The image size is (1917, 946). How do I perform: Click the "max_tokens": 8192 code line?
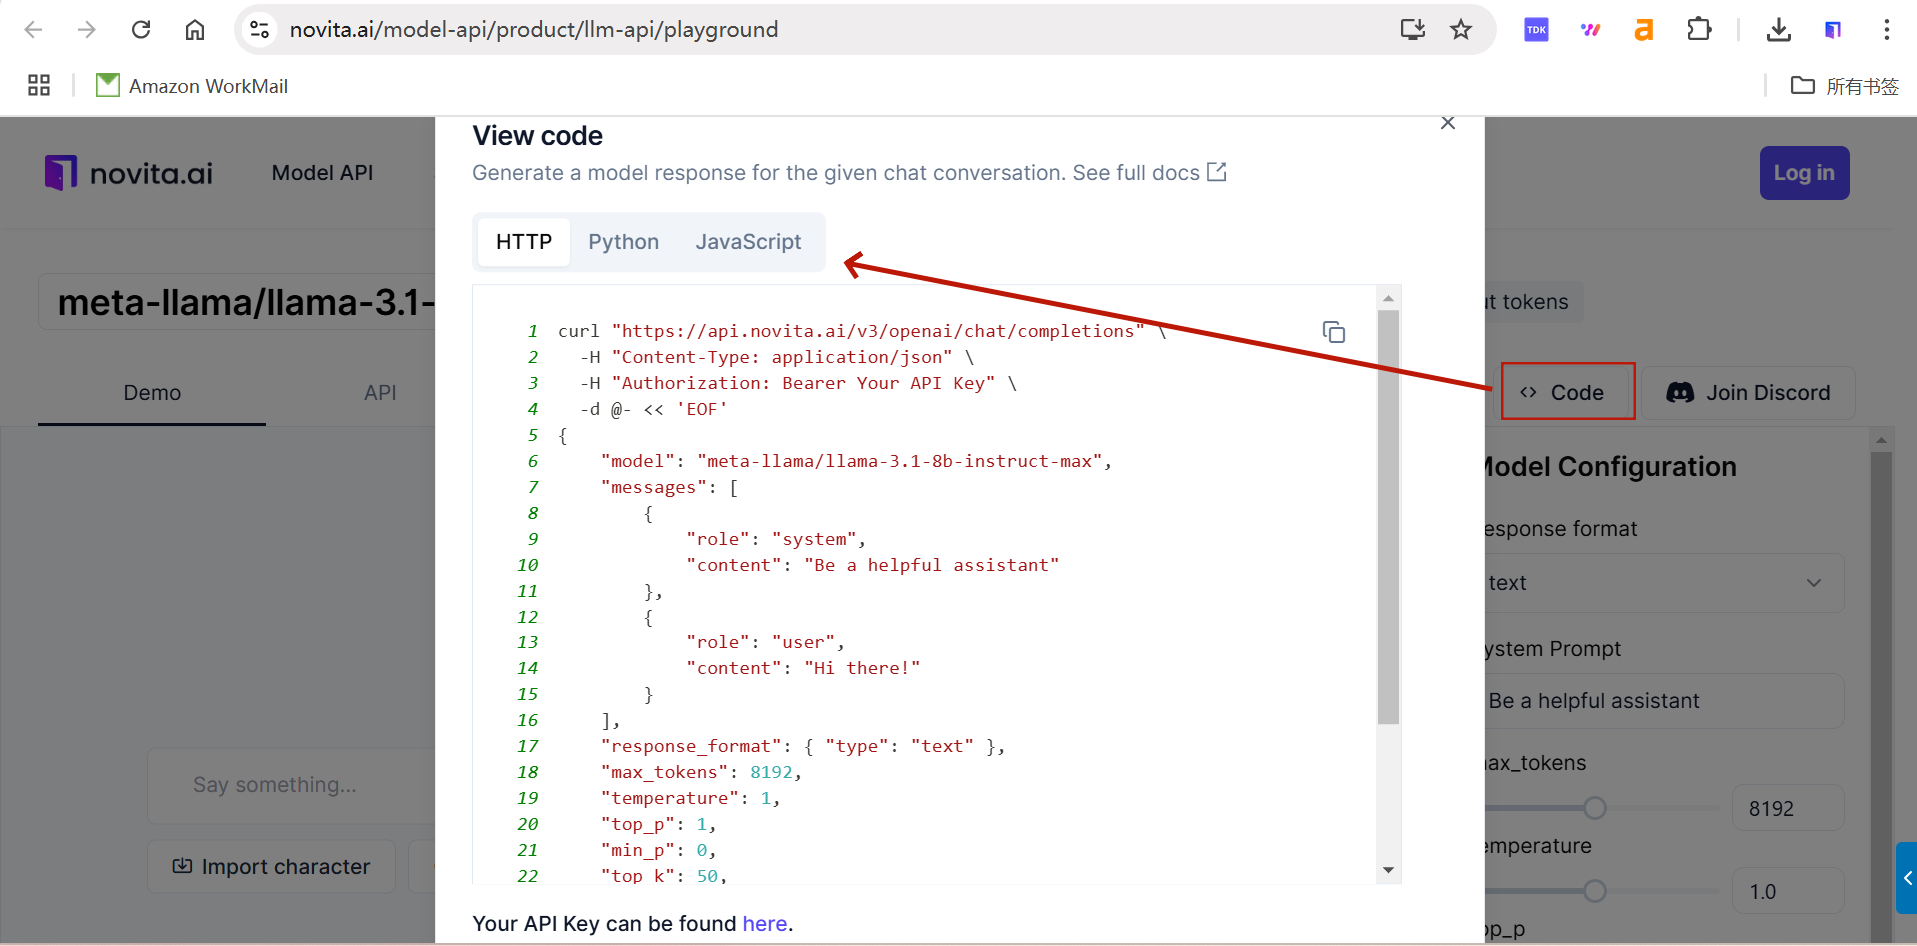tap(701, 772)
